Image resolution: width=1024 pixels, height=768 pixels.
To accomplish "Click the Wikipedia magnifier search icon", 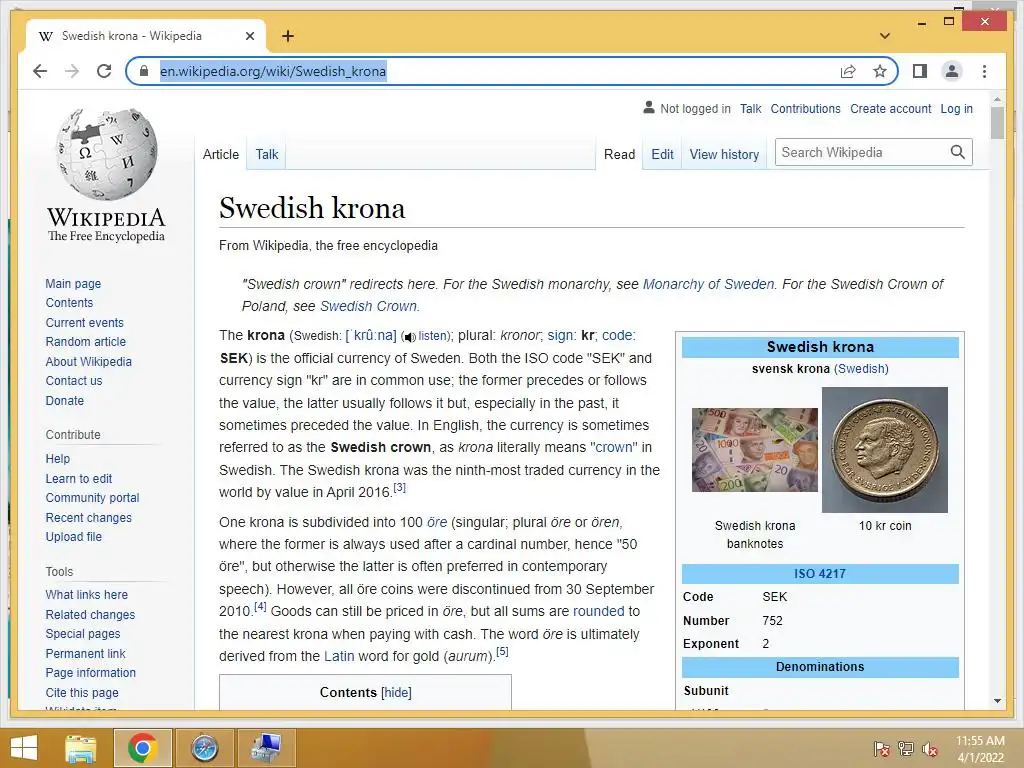I will 957,152.
